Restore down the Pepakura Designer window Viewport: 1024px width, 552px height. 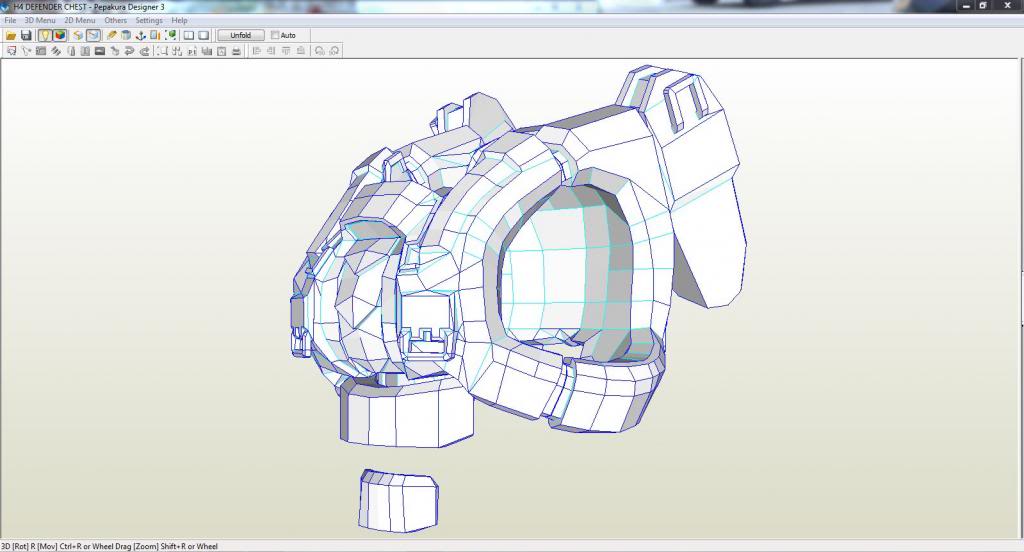(x=983, y=6)
